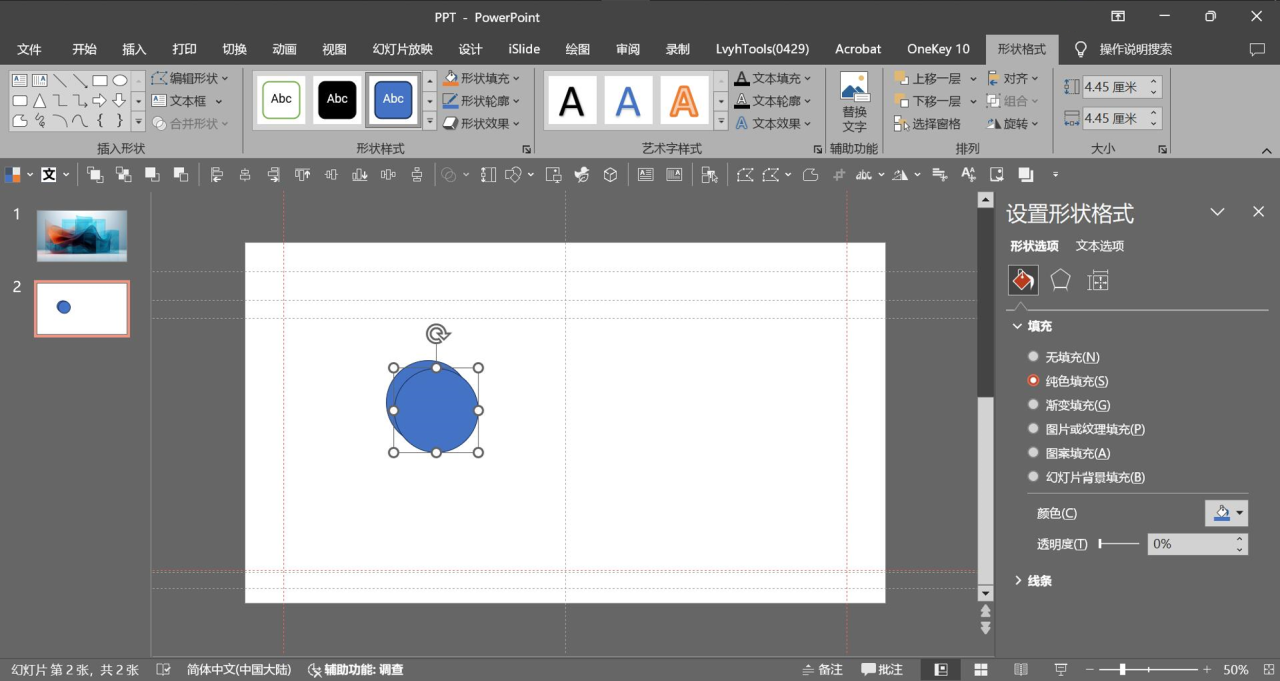The width and height of the screenshot is (1280, 681).
Task: Open 文本填充 dropdown
Action: coord(773,78)
